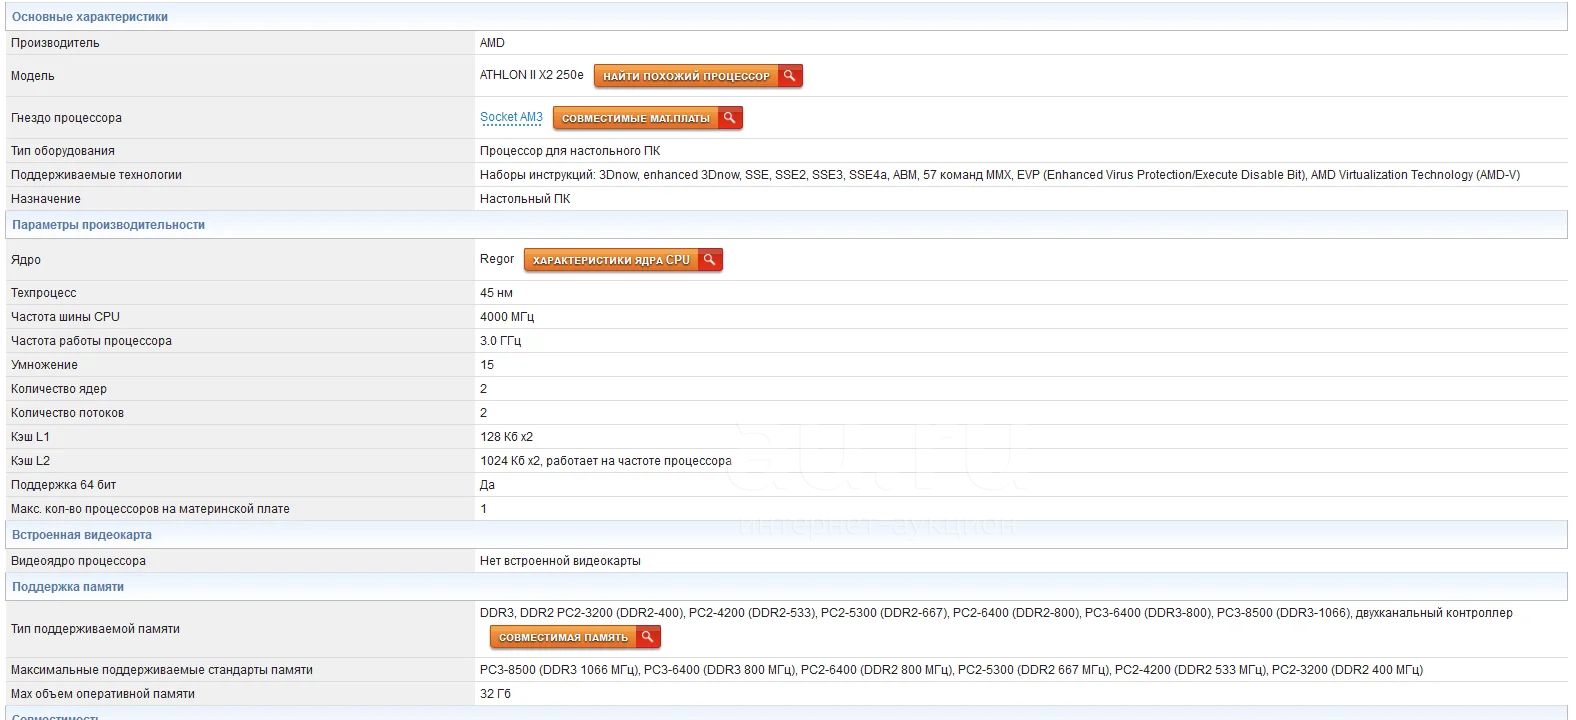Click the 'Кэш L1' label
1576x720 pixels.
30,437
